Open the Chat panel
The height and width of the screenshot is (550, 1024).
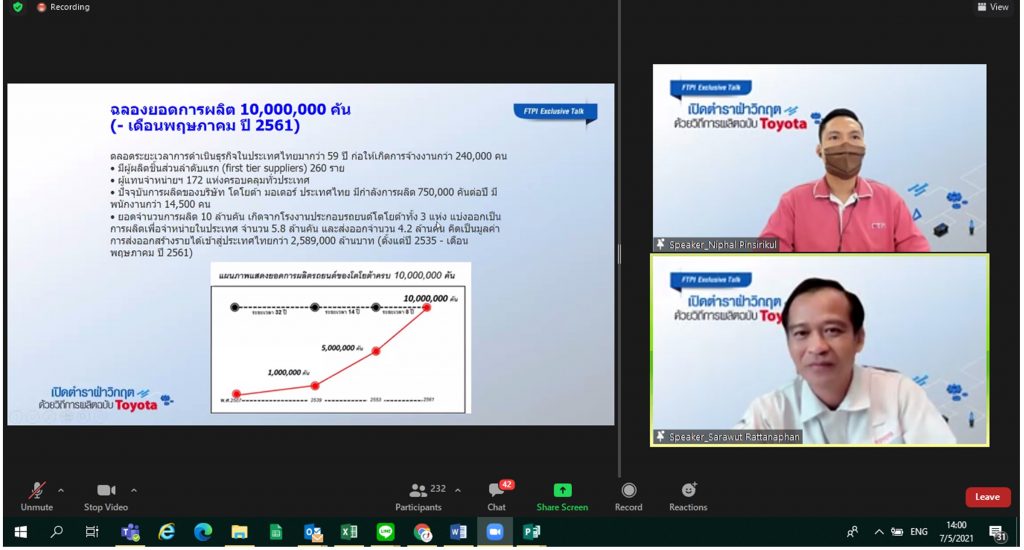click(497, 496)
